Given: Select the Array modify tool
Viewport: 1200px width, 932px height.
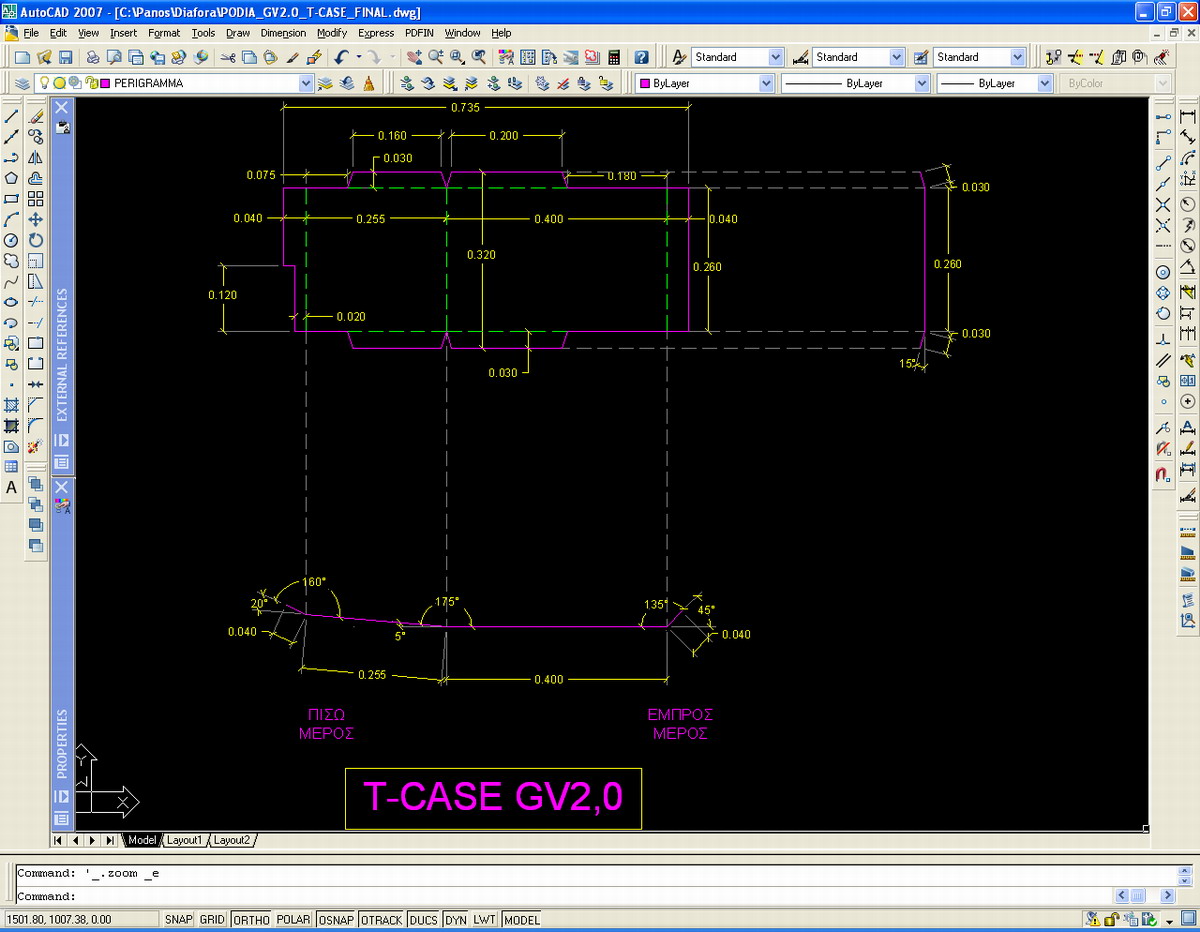Looking at the screenshot, I should click(36, 199).
